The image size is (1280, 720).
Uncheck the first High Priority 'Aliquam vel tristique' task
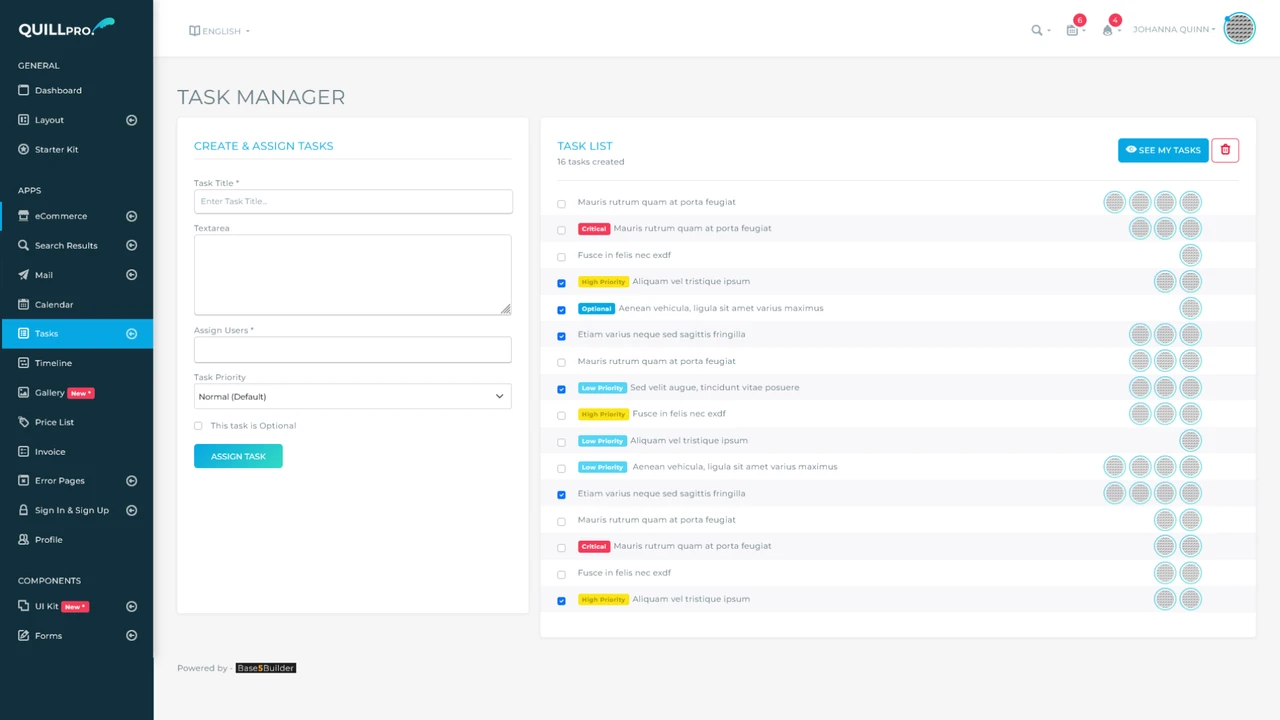[x=561, y=283]
